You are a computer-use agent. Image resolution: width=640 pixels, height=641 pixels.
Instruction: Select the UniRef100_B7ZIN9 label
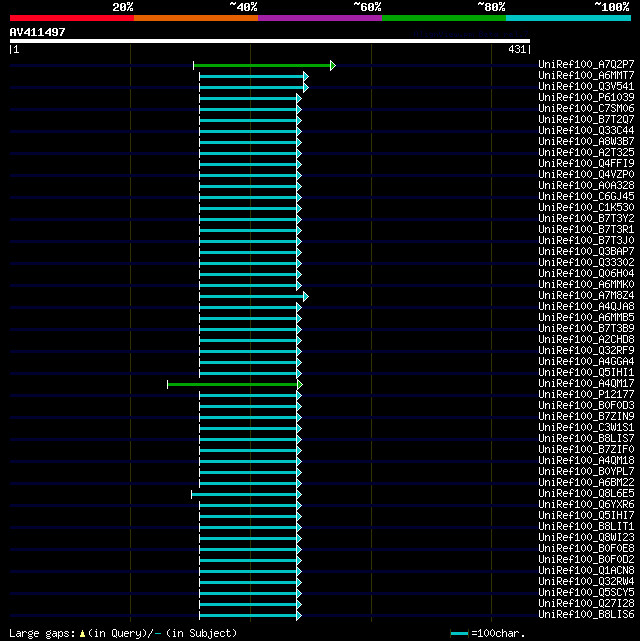[x=586, y=417]
